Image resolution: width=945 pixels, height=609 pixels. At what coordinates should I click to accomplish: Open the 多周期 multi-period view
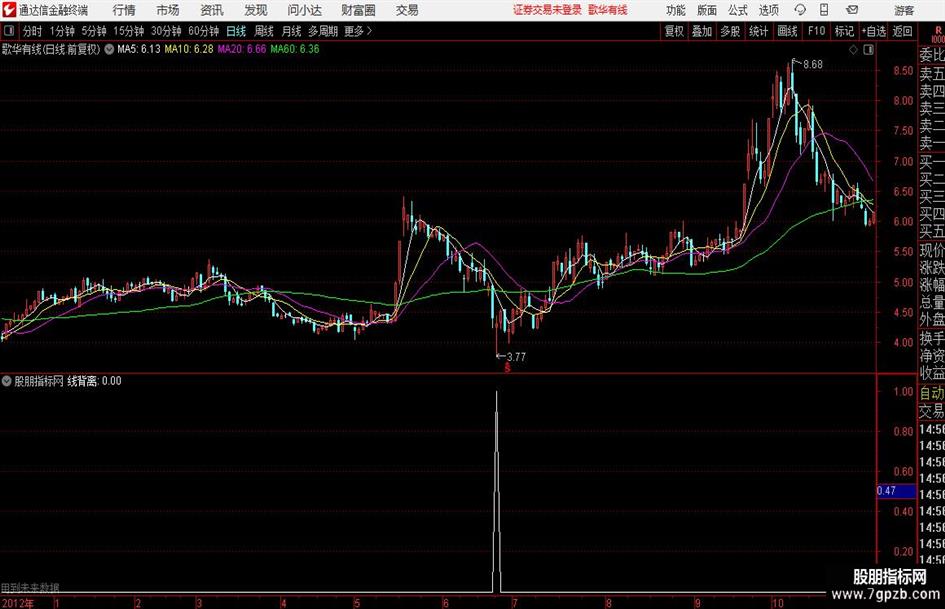[322, 31]
